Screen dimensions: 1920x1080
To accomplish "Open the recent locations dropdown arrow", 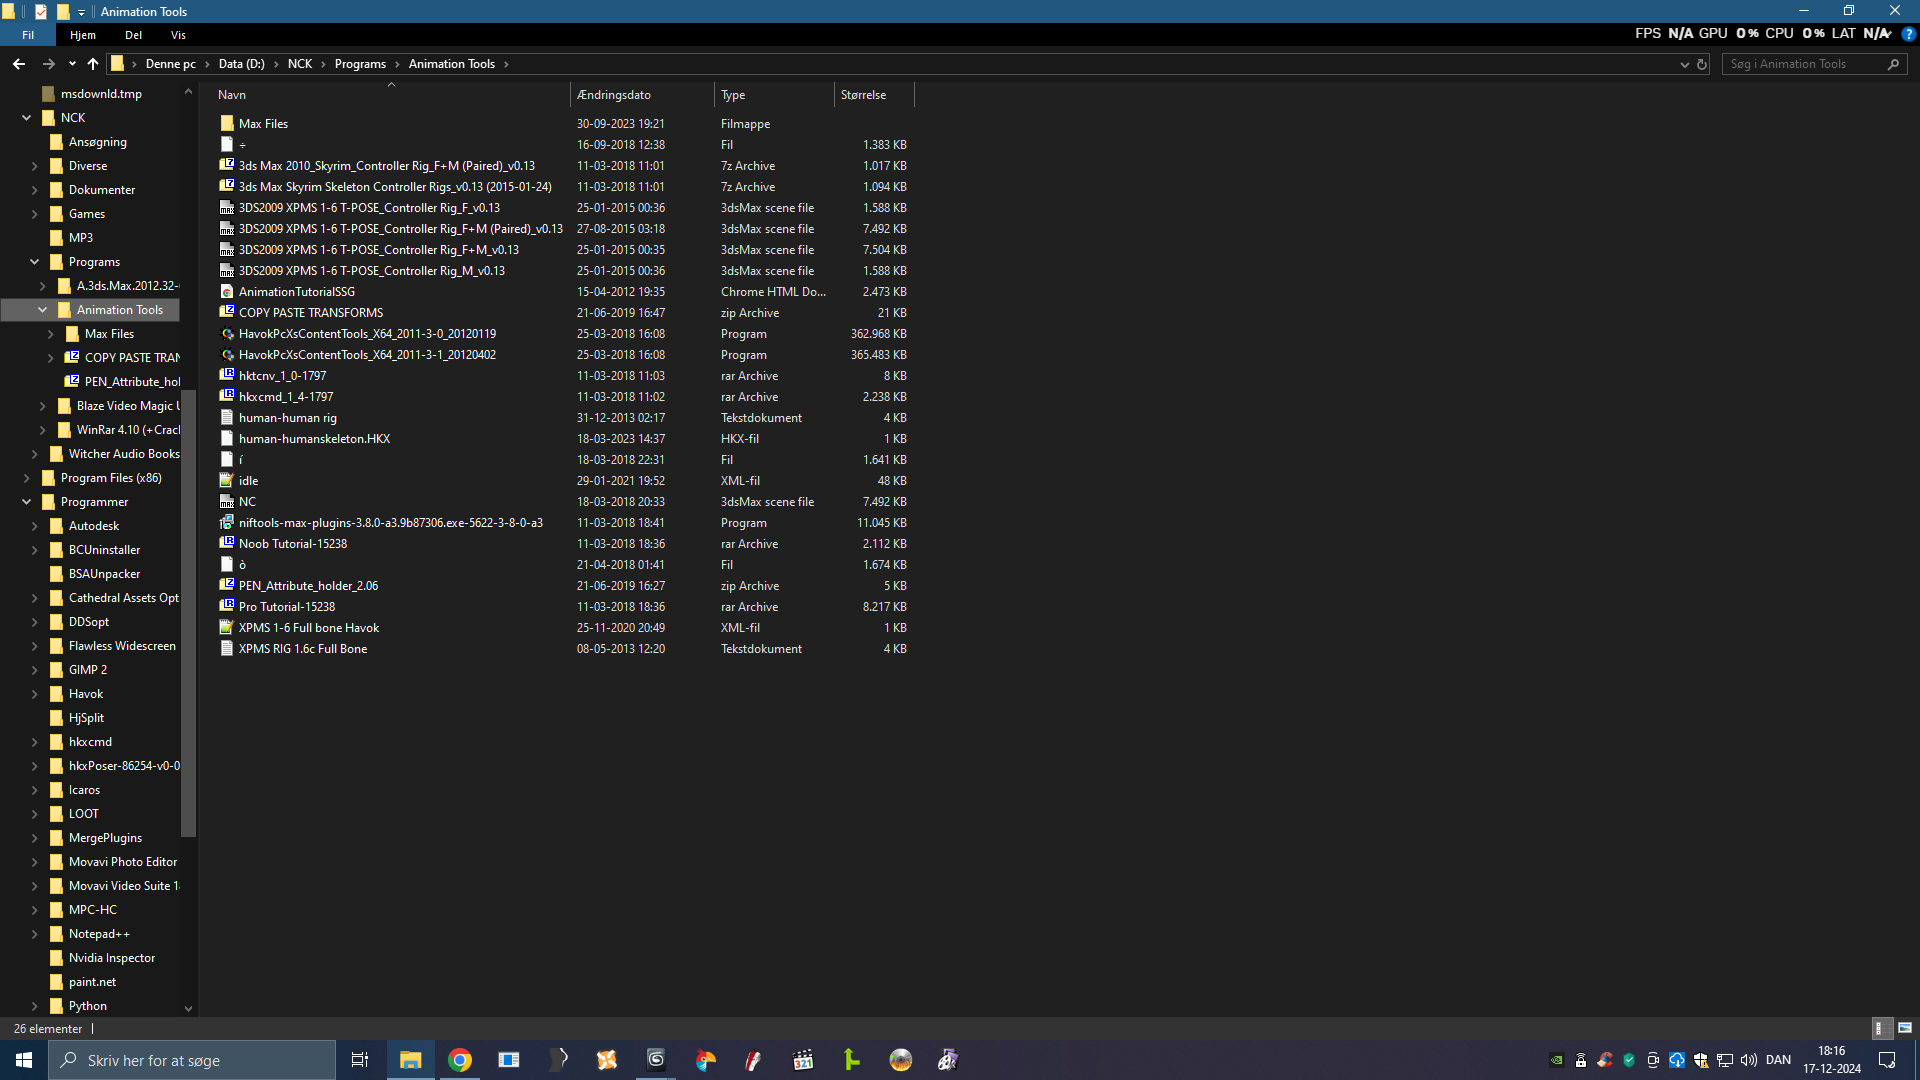I will click(72, 64).
